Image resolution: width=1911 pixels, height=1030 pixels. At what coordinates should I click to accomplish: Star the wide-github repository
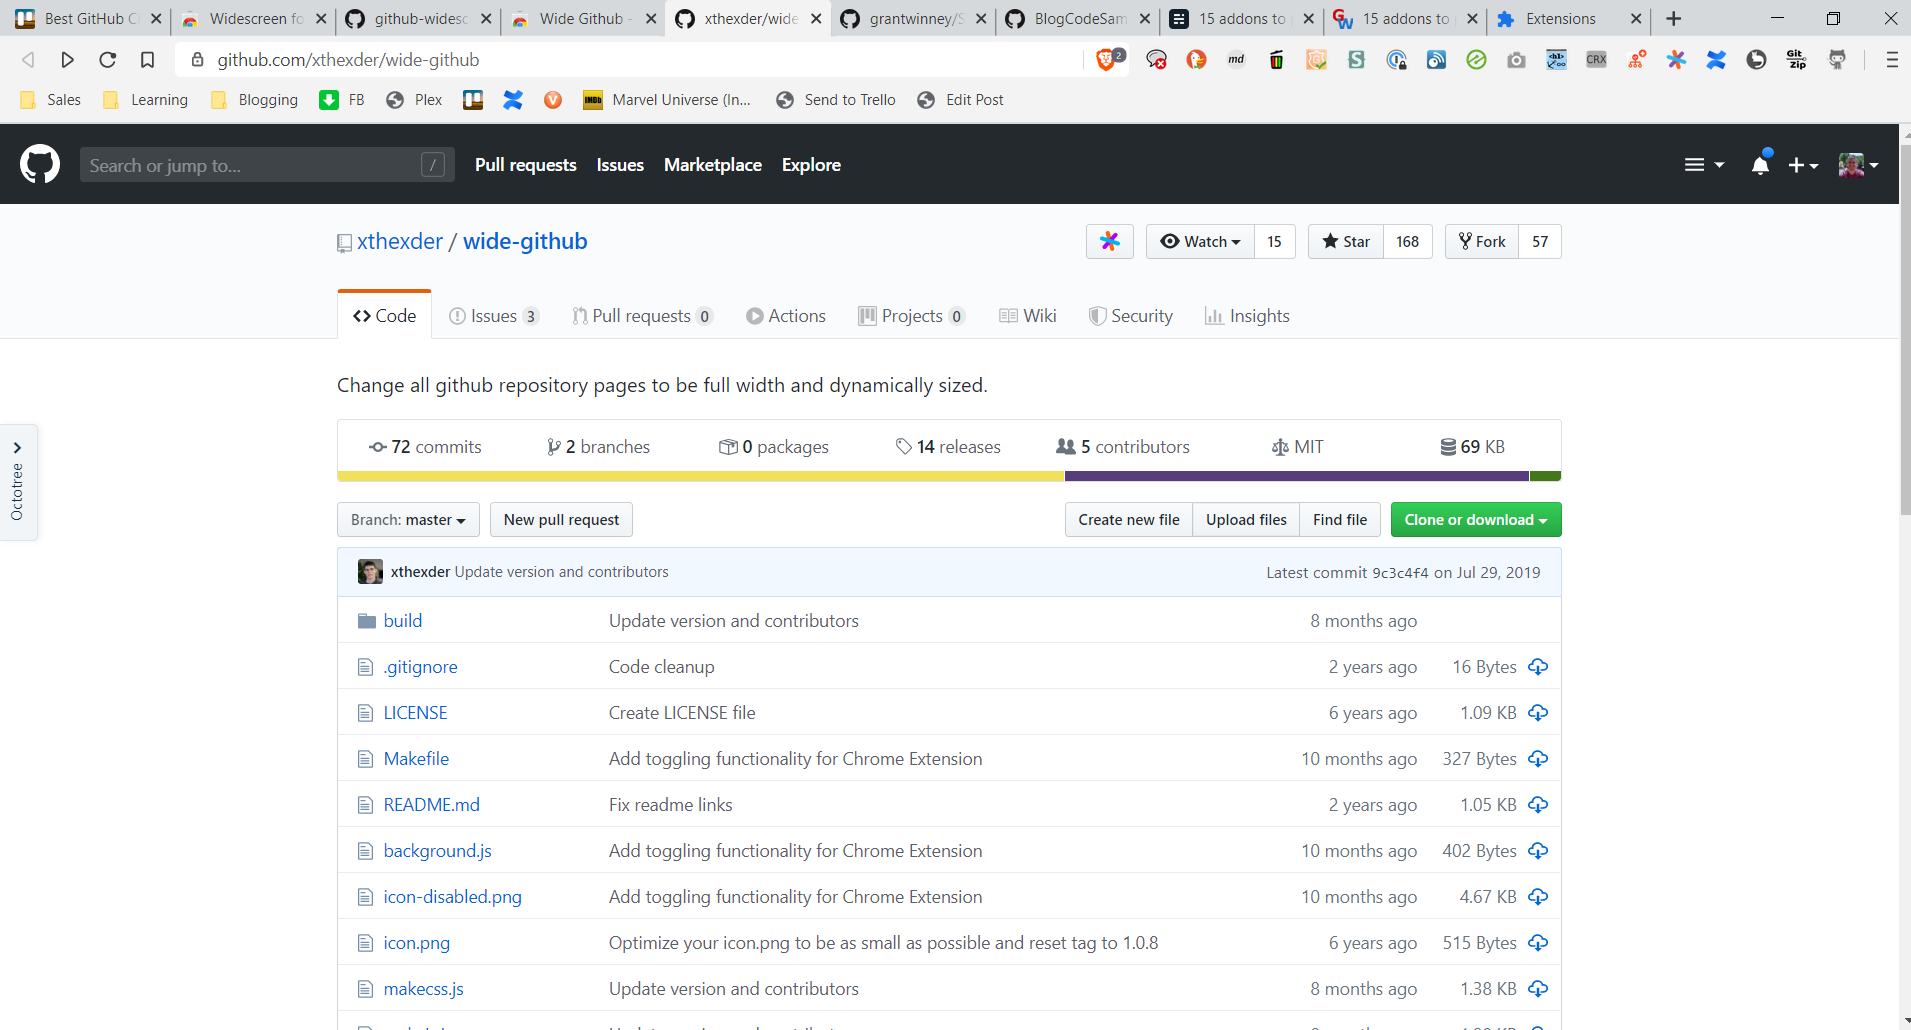(1346, 242)
